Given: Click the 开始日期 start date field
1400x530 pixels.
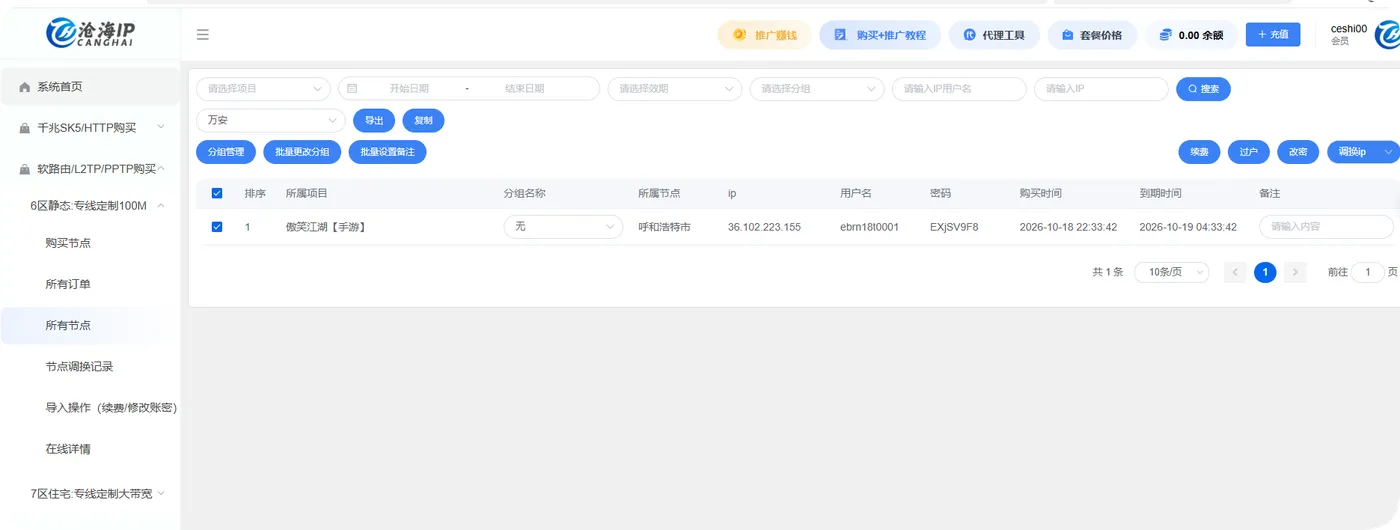Looking at the screenshot, I should (x=409, y=89).
